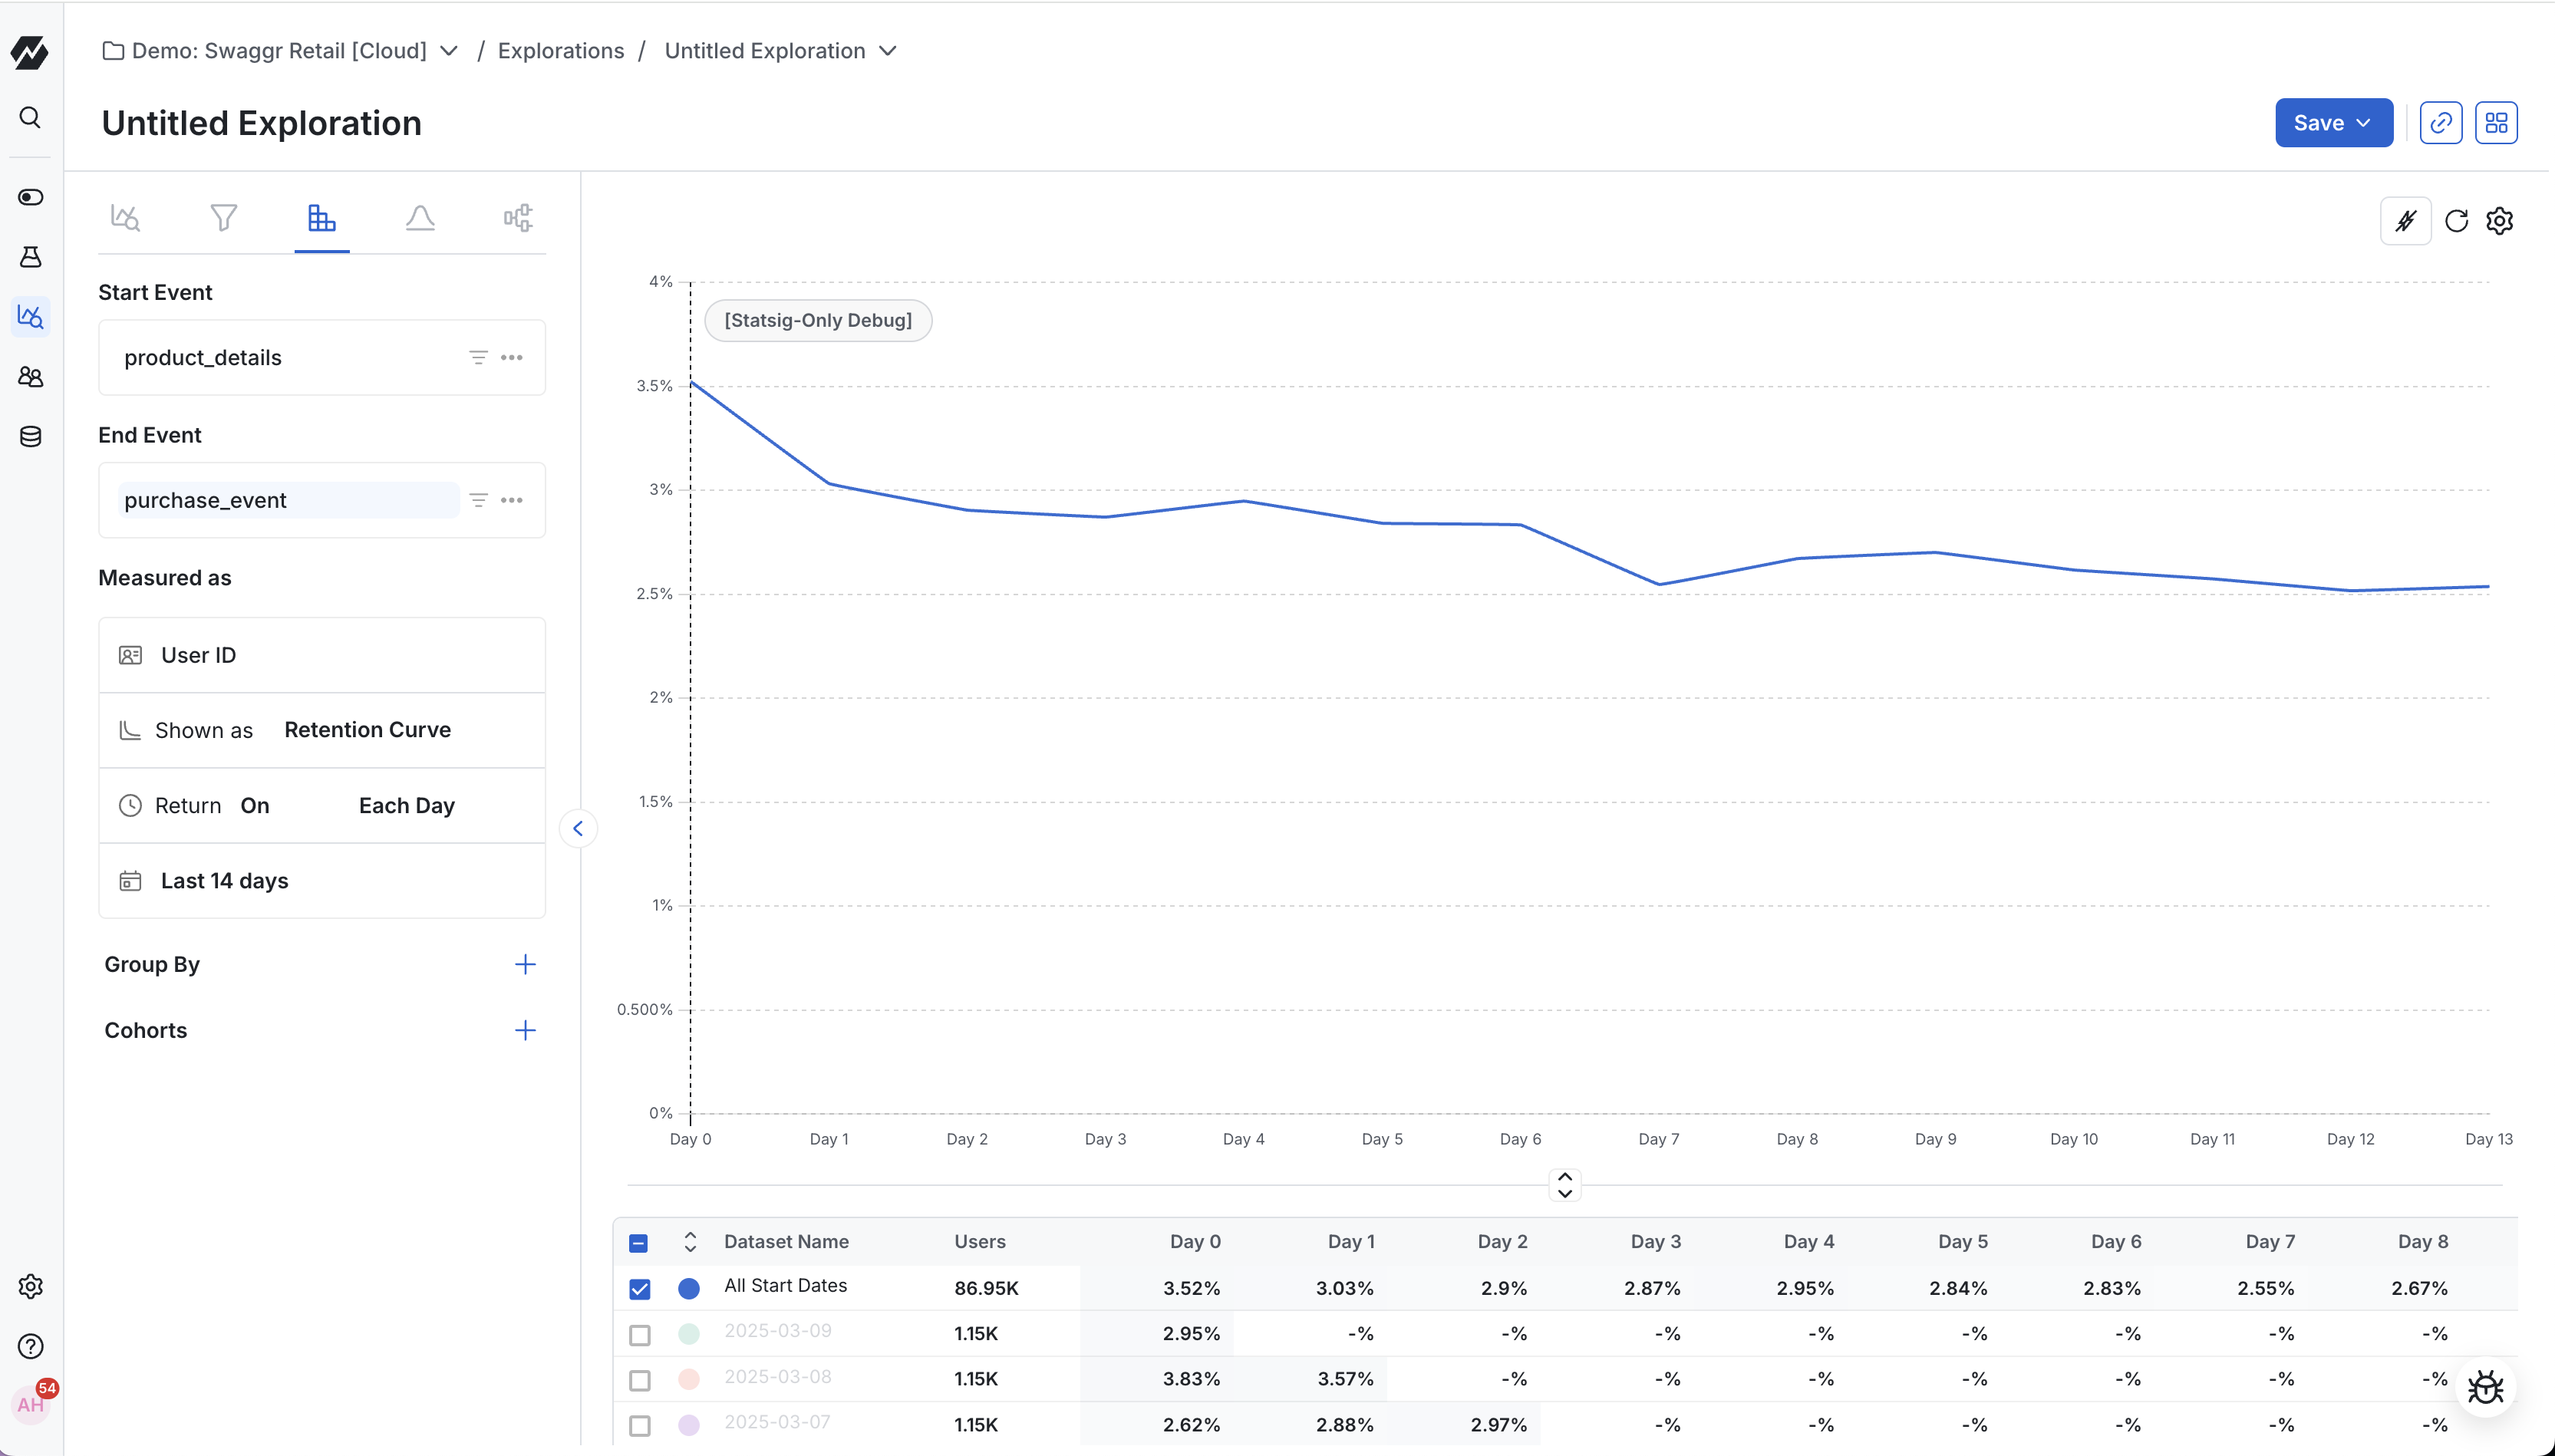The width and height of the screenshot is (2555, 1456).
Task: Open the Data warehouse icon in the sidebar
Action: [29, 437]
